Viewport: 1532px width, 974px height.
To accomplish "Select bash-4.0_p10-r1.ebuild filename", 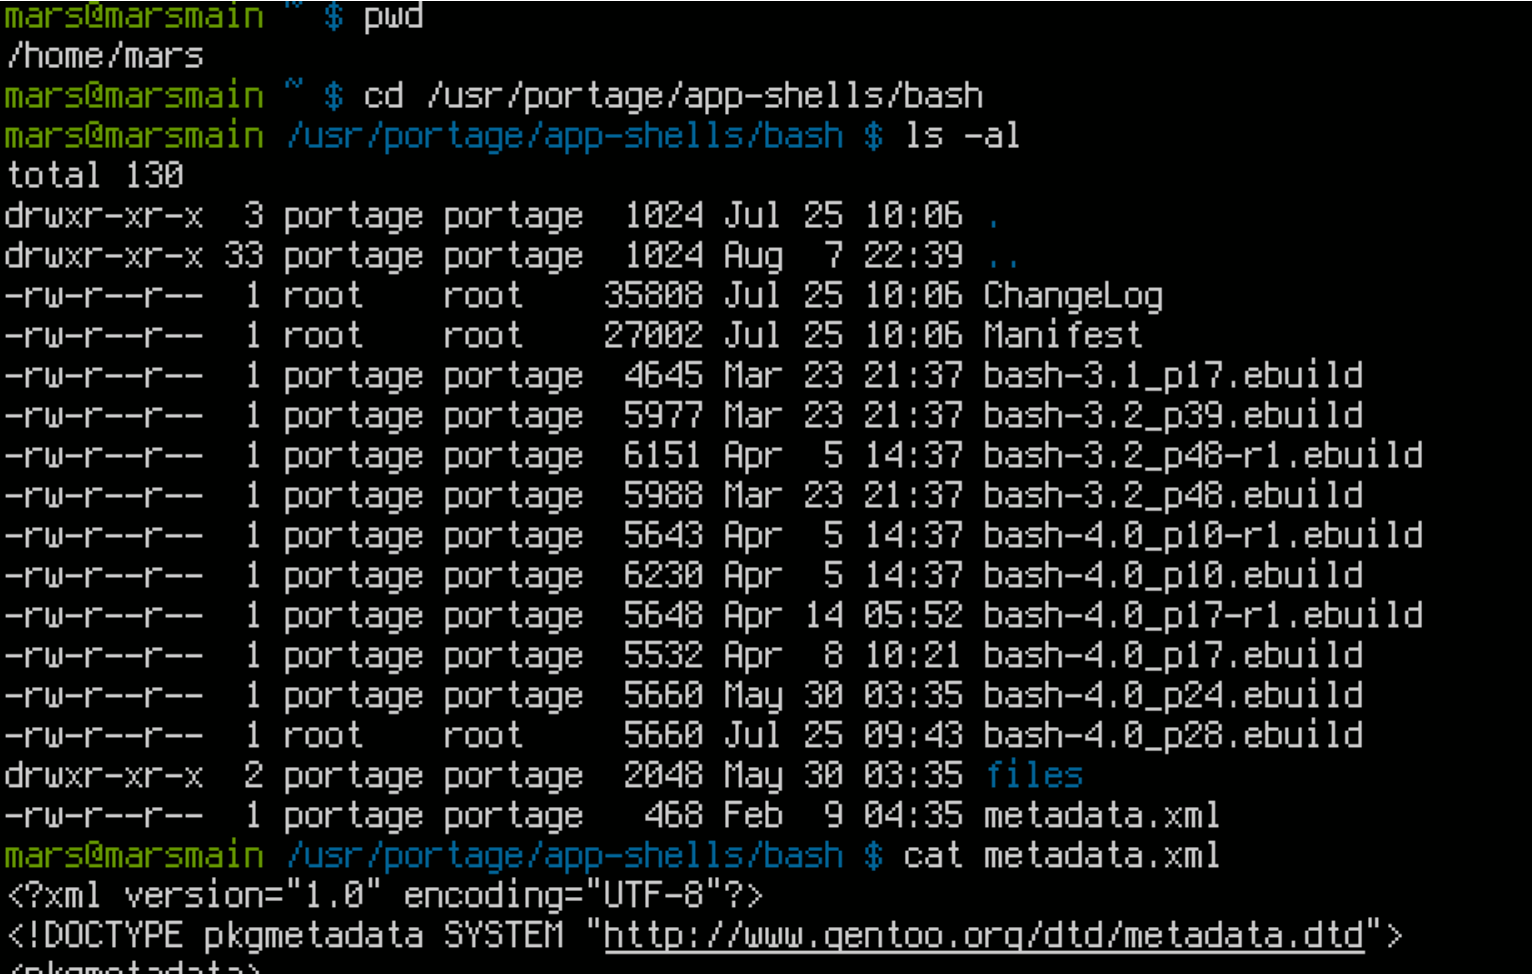I will [1202, 536].
